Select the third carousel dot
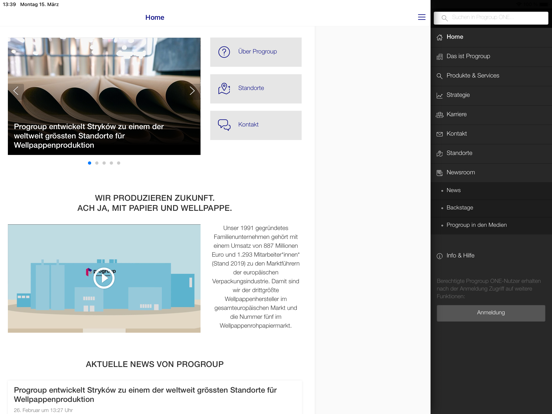 [x=104, y=163]
